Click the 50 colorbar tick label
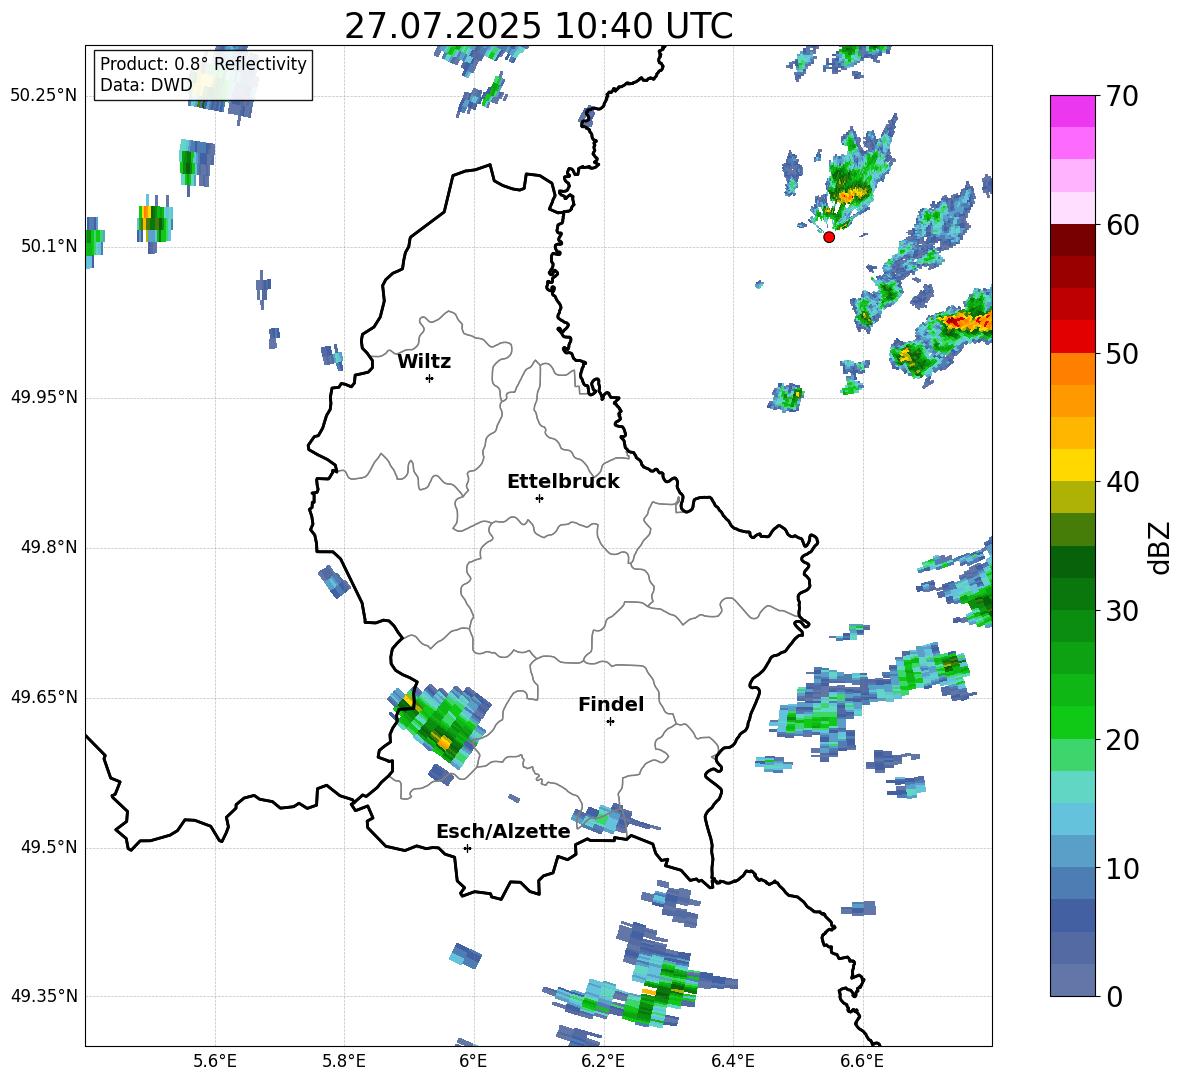1184x1081 pixels. point(1122,353)
